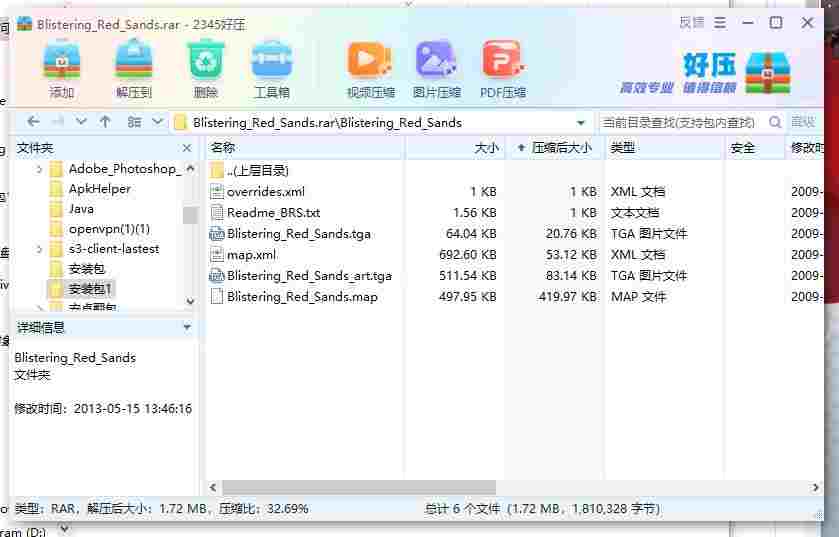Open the hamburger menu in title bar
839x537 pixels.
[720, 22]
